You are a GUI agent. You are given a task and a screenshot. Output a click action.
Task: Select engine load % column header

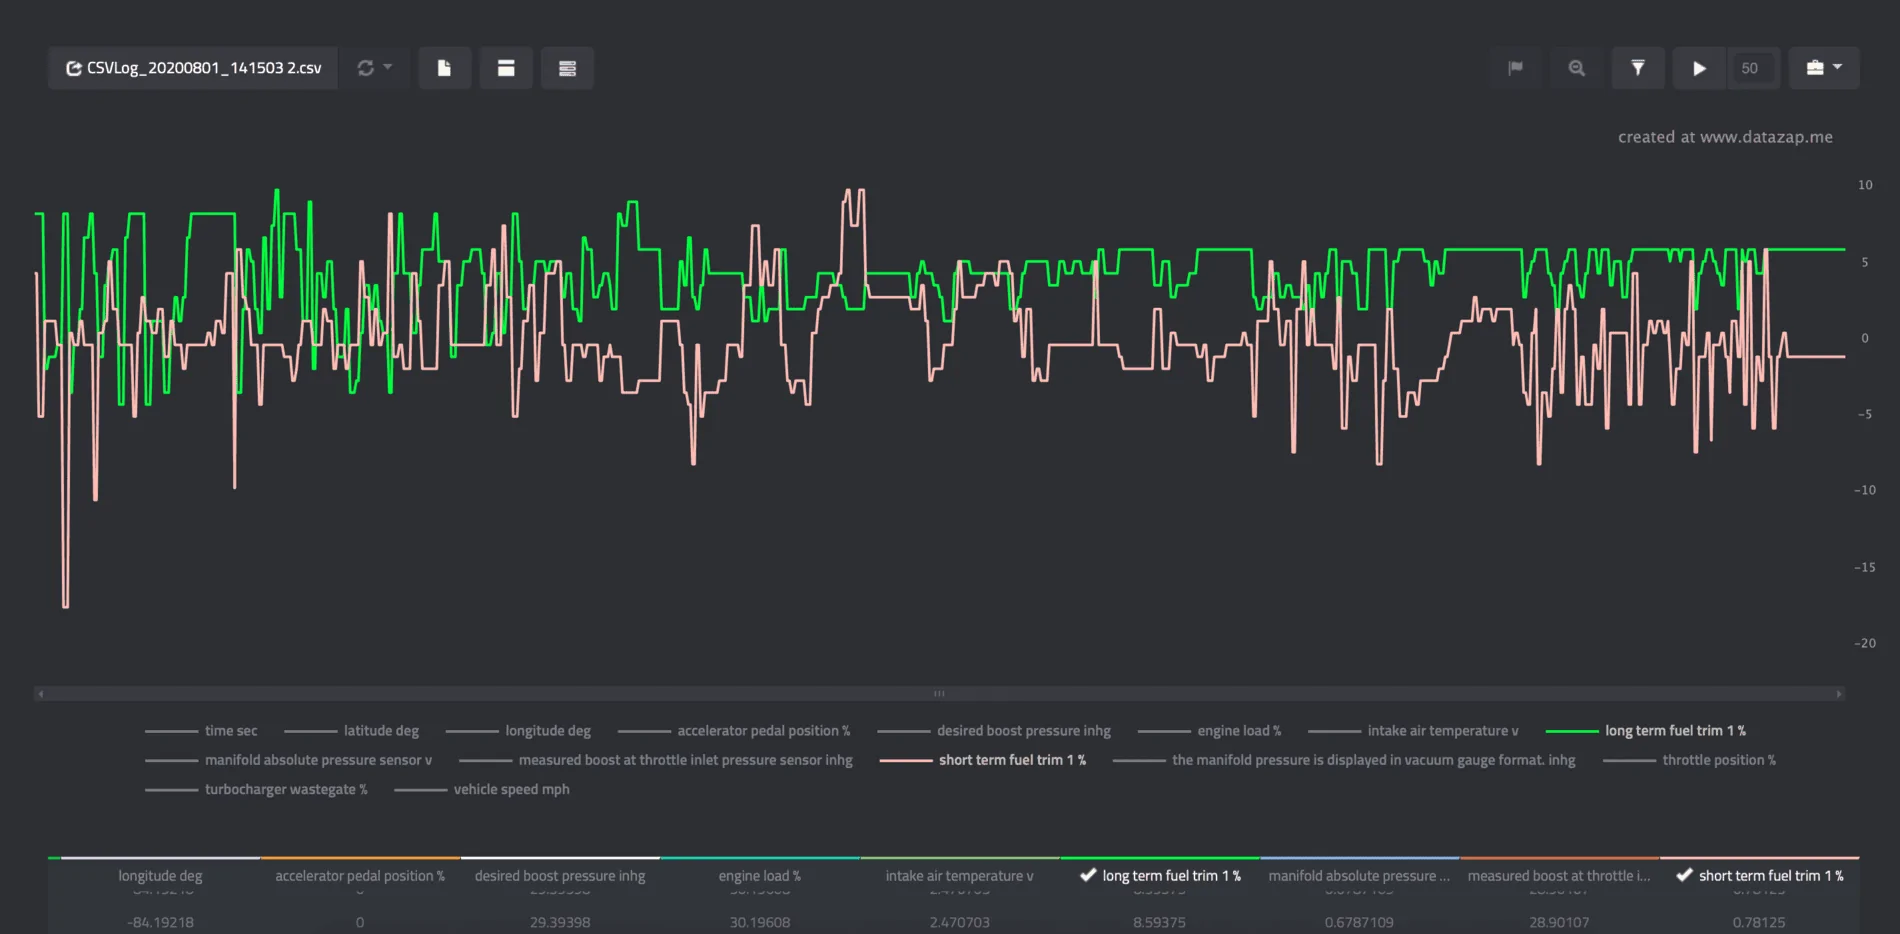(x=760, y=876)
